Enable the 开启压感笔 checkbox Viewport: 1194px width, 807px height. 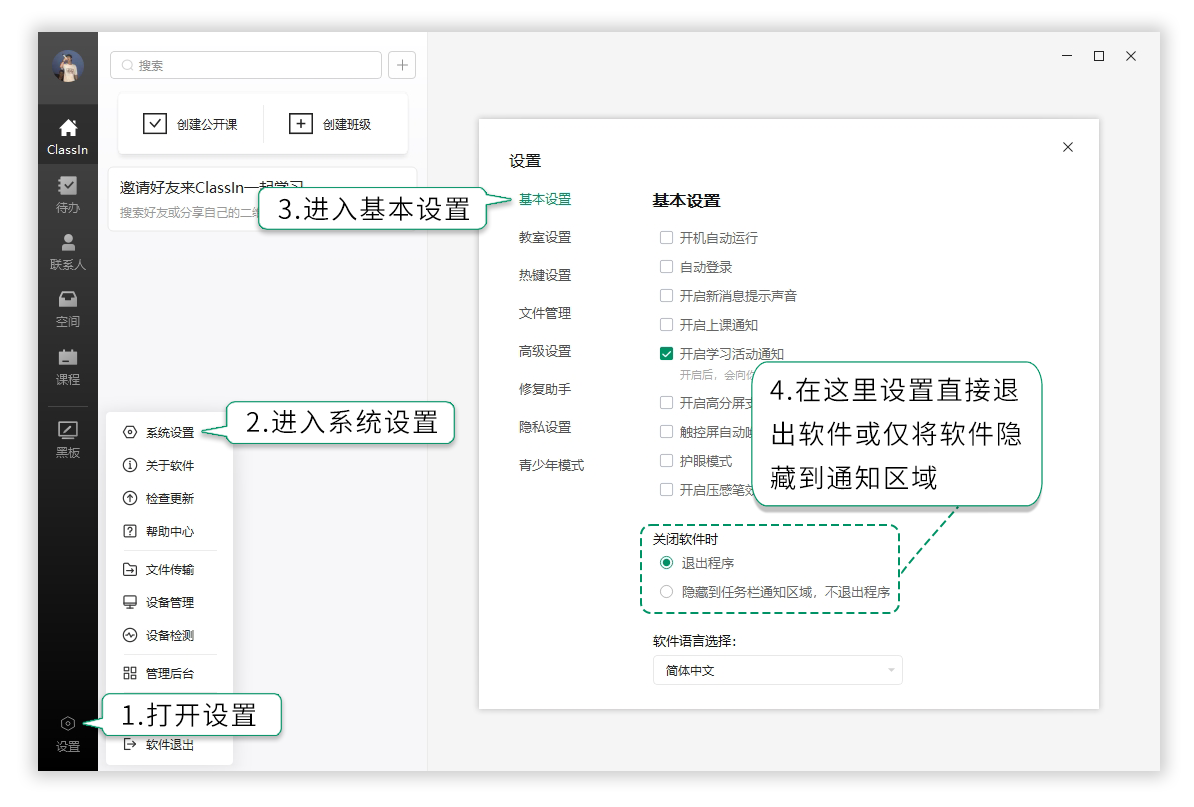(666, 490)
